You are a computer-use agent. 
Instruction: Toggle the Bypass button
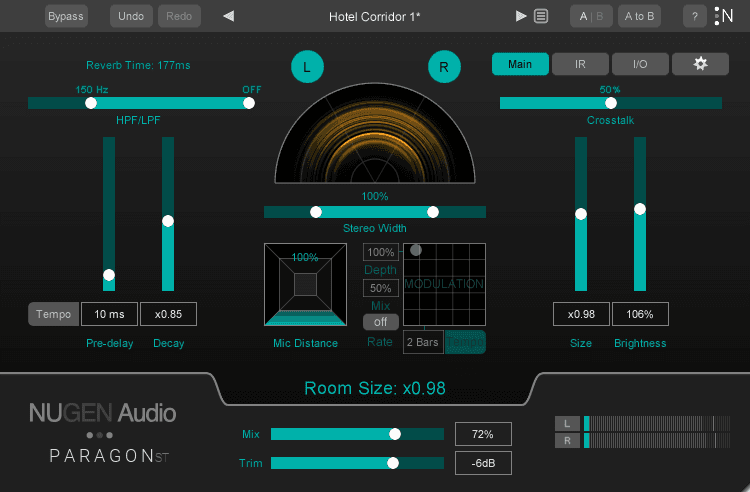[66, 16]
